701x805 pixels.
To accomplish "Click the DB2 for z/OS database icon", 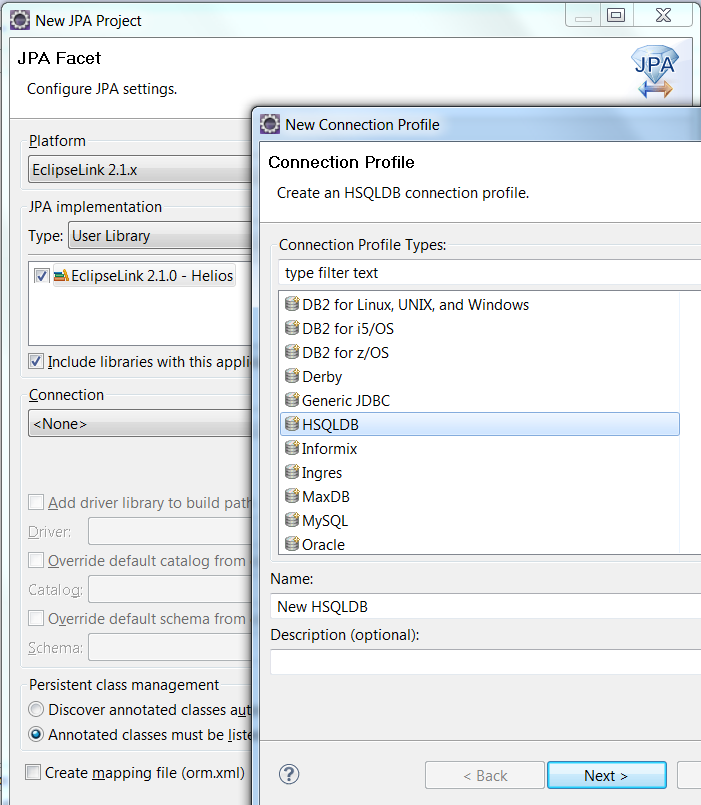I will 292,352.
